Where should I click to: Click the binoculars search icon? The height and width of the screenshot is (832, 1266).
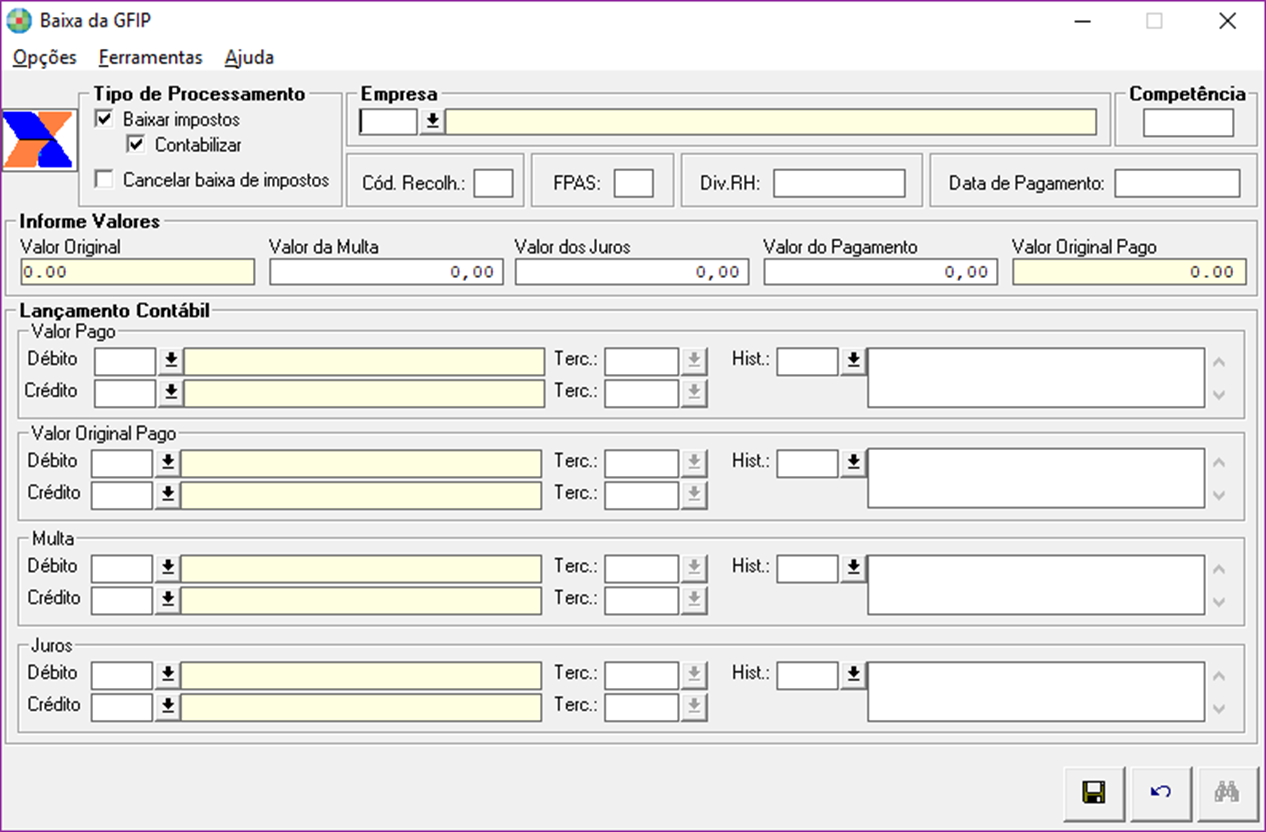(x=1226, y=793)
